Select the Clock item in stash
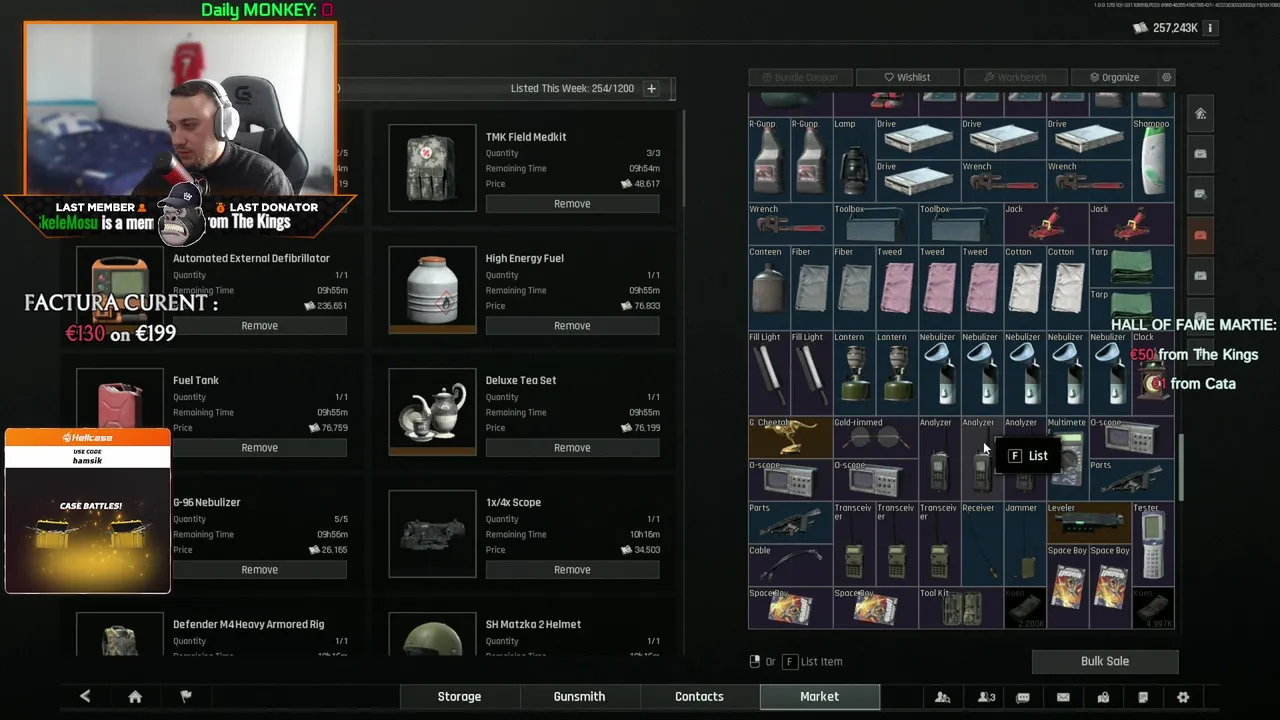 (x=1152, y=371)
